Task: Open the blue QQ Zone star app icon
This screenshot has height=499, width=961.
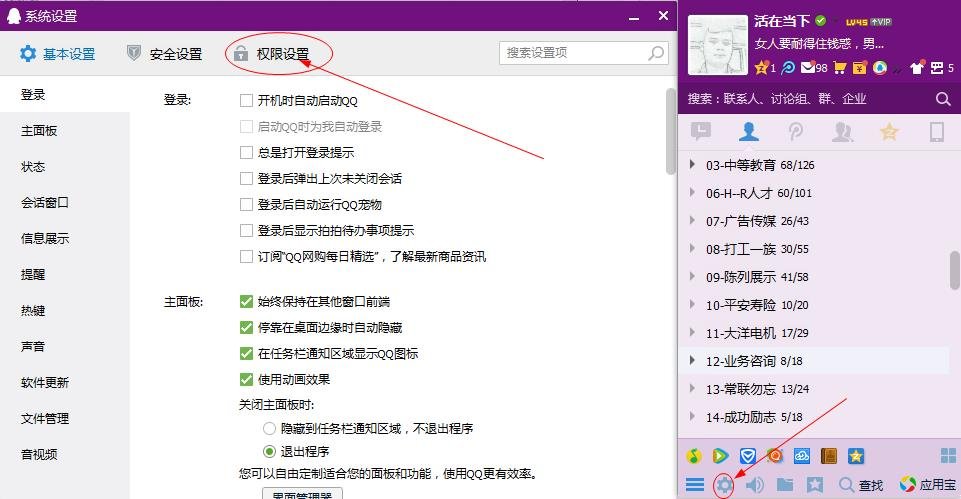Action: click(856, 456)
